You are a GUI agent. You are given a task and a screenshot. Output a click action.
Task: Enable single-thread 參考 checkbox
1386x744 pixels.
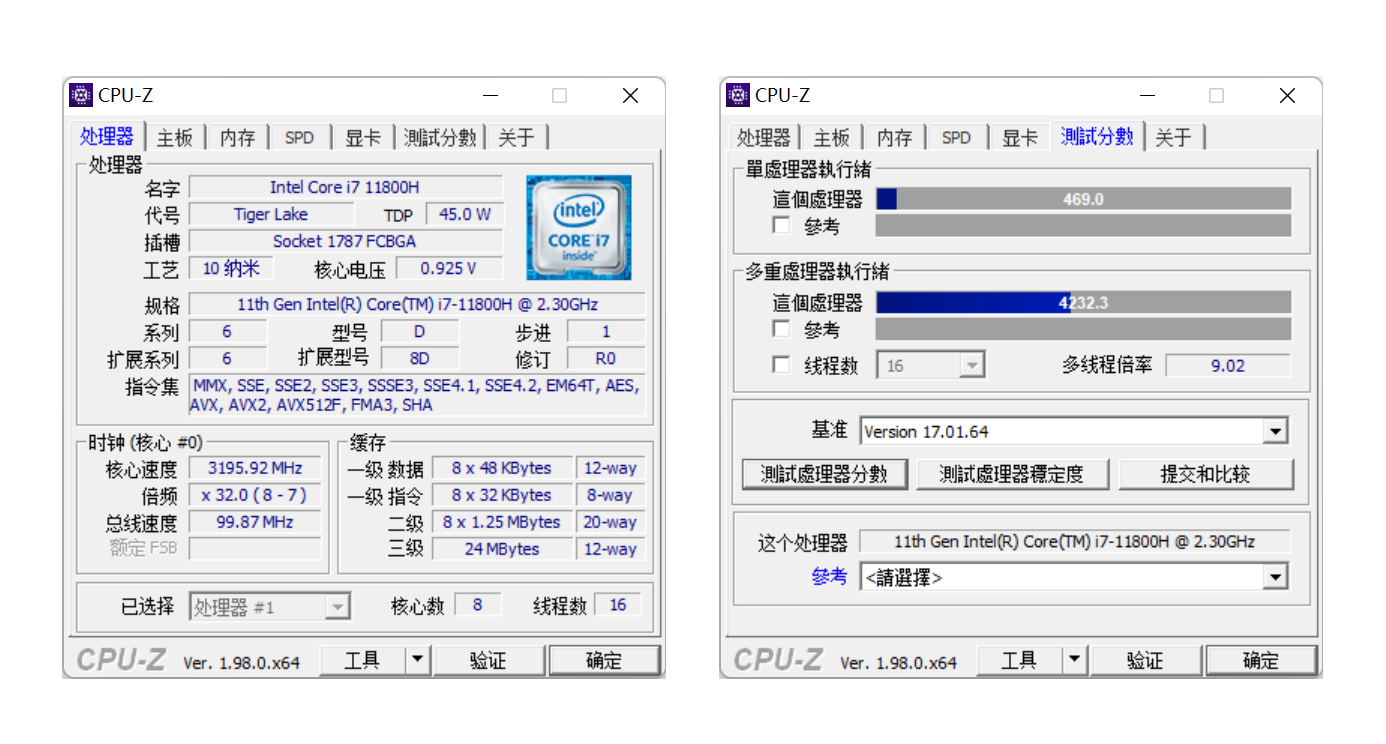pos(782,225)
